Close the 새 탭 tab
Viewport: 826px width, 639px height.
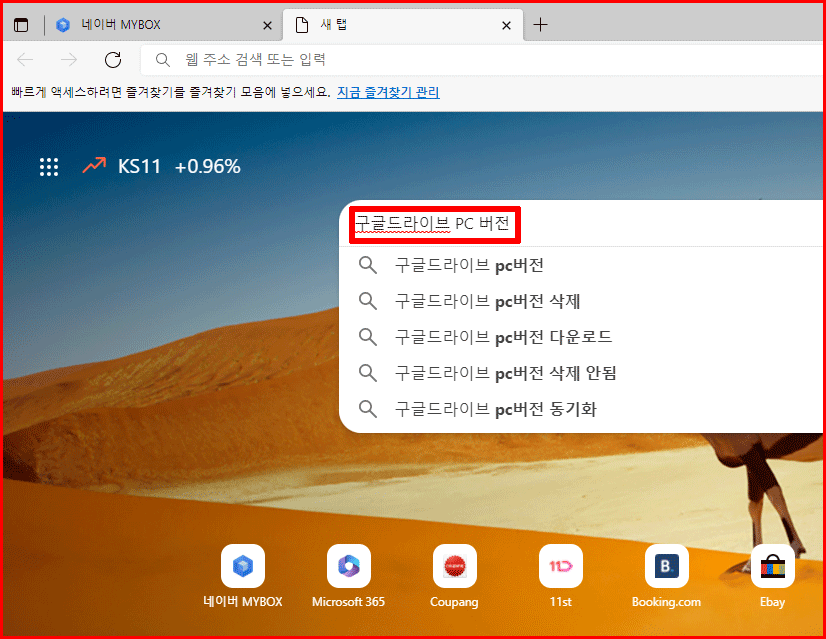(x=506, y=25)
